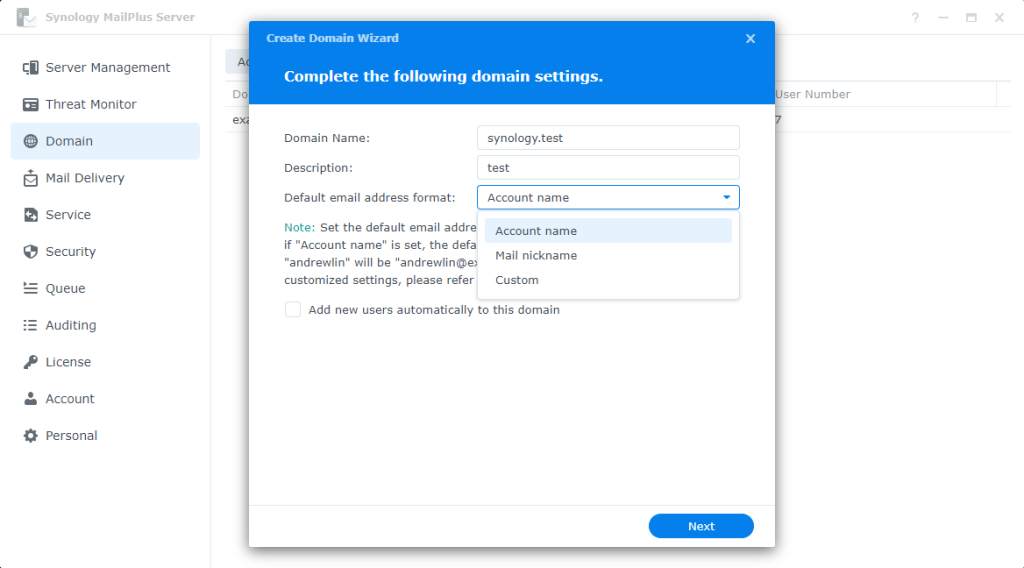Open the Auditing page
This screenshot has height=568, width=1024.
click(105, 325)
